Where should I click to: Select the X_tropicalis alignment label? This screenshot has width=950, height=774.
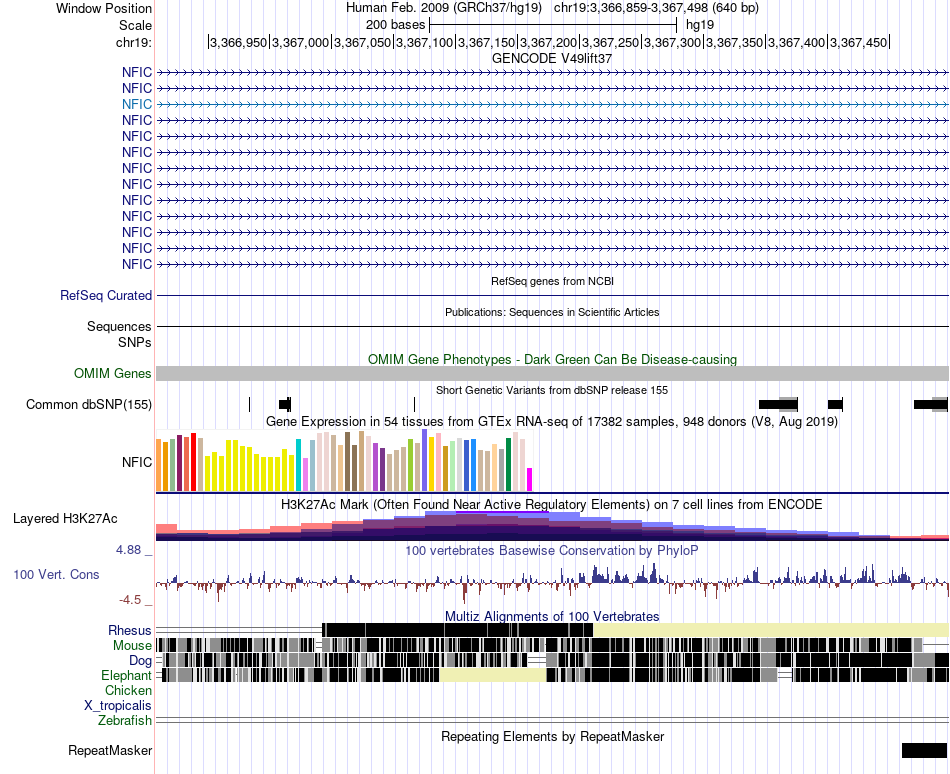pyautogui.click(x=118, y=706)
